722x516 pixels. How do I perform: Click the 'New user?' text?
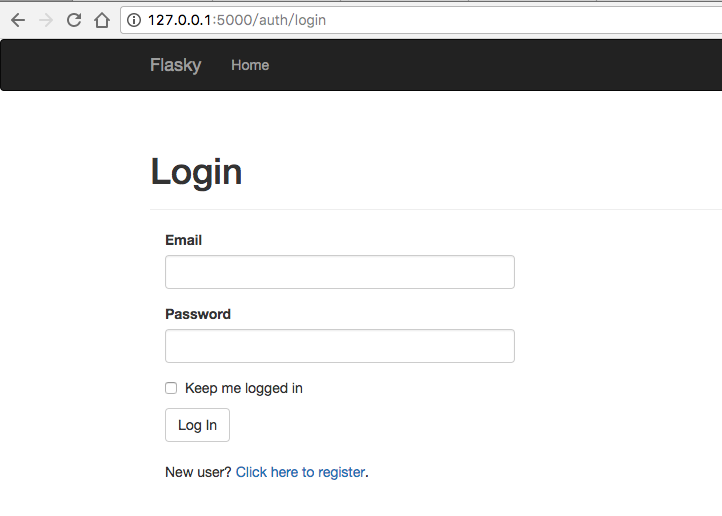(198, 472)
